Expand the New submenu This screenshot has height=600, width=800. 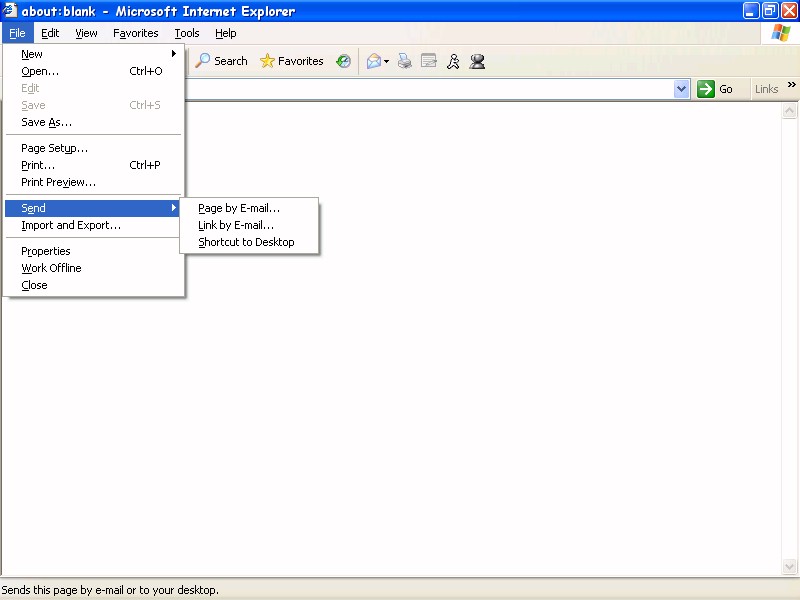(93, 54)
